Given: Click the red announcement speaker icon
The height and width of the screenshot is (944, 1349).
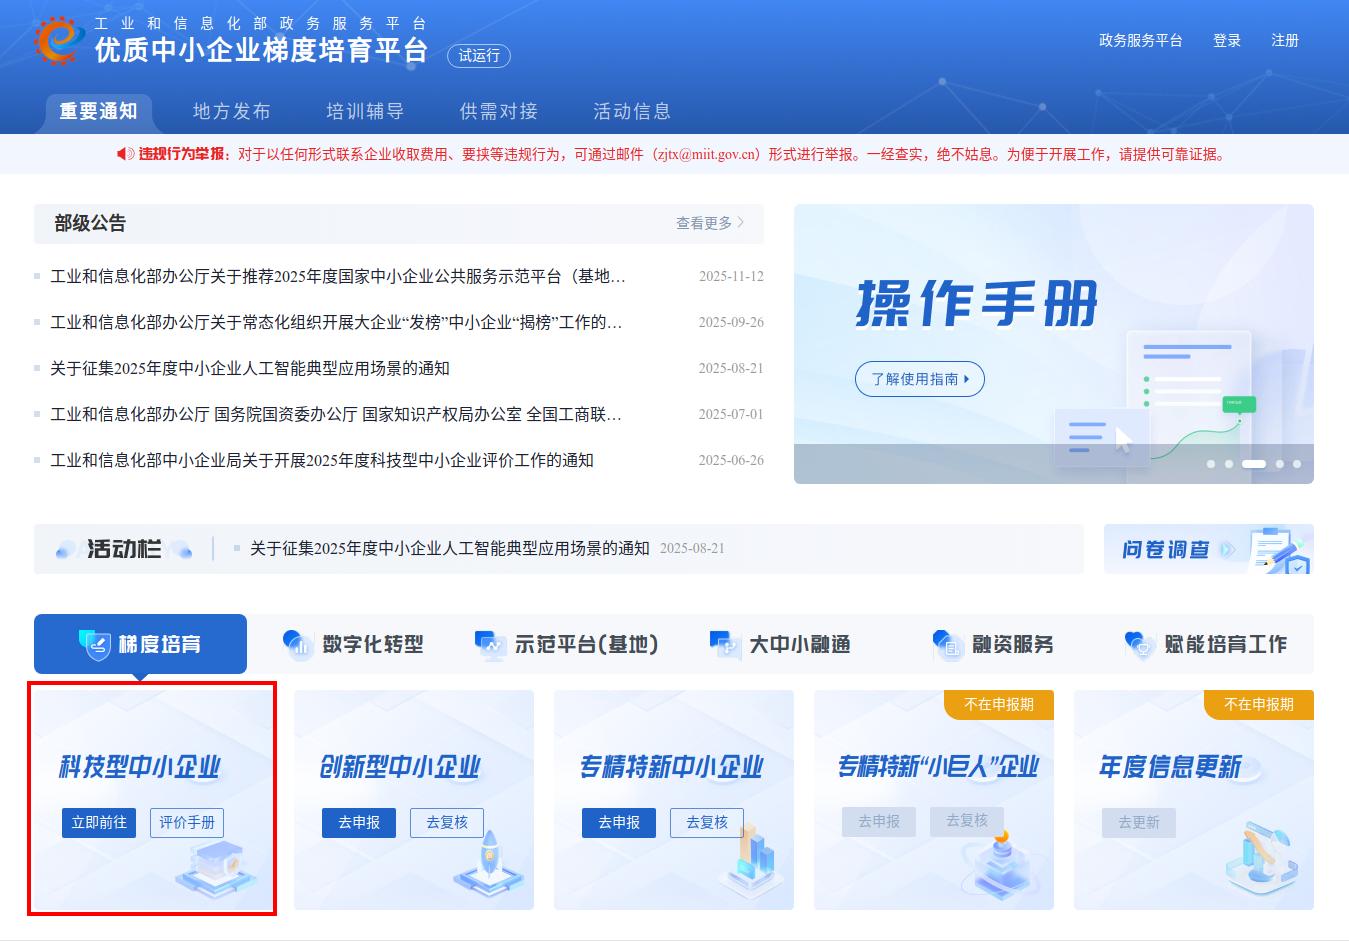Looking at the screenshot, I should click(x=125, y=154).
